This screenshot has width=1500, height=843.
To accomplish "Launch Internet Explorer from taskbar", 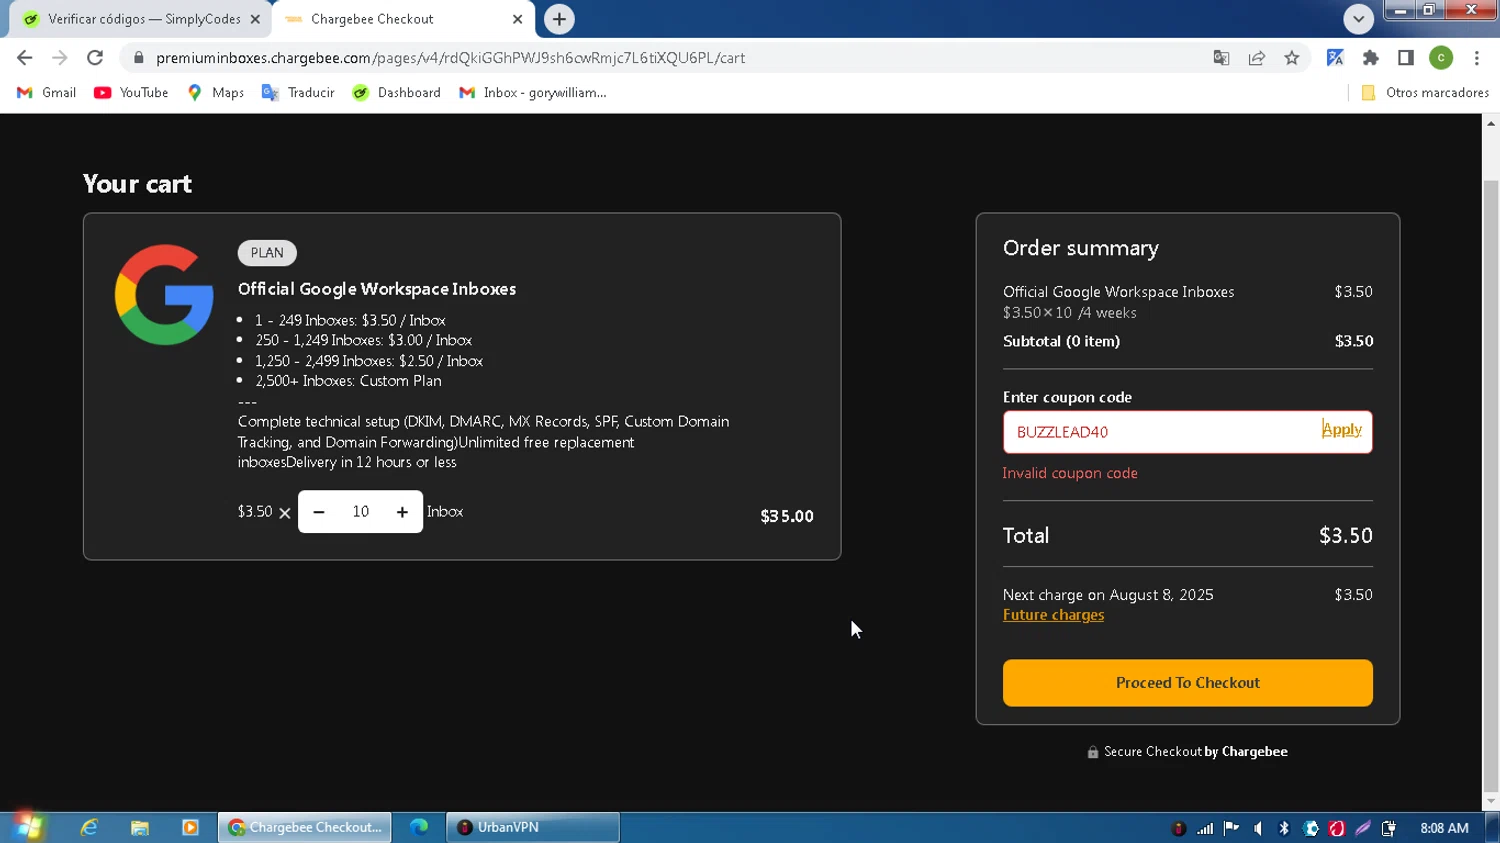I will coord(89,827).
